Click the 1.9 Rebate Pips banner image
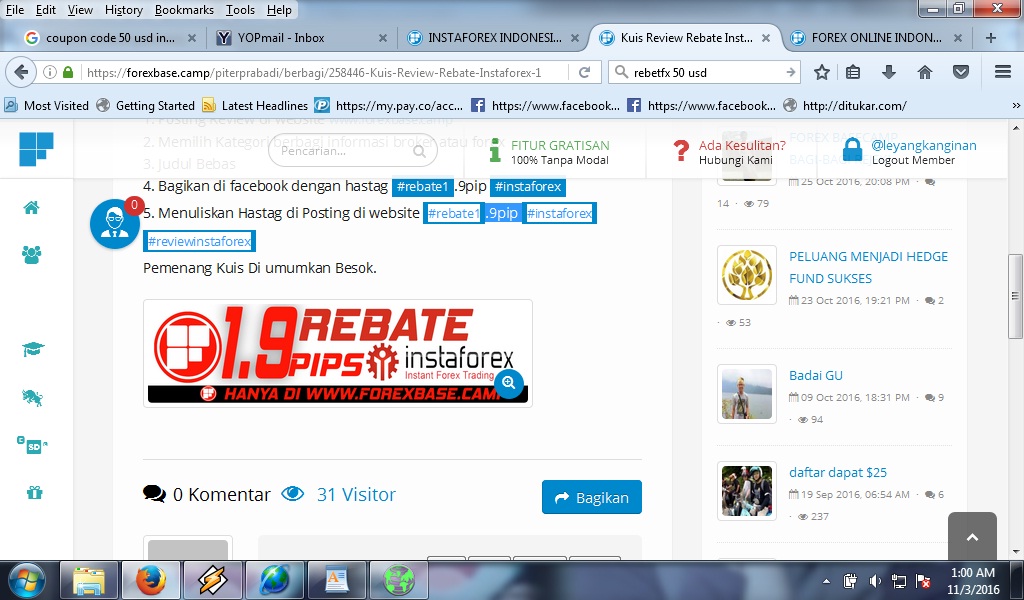This screenshot has height=600, width=1024. pyautogui.click(x=338, y=353)
